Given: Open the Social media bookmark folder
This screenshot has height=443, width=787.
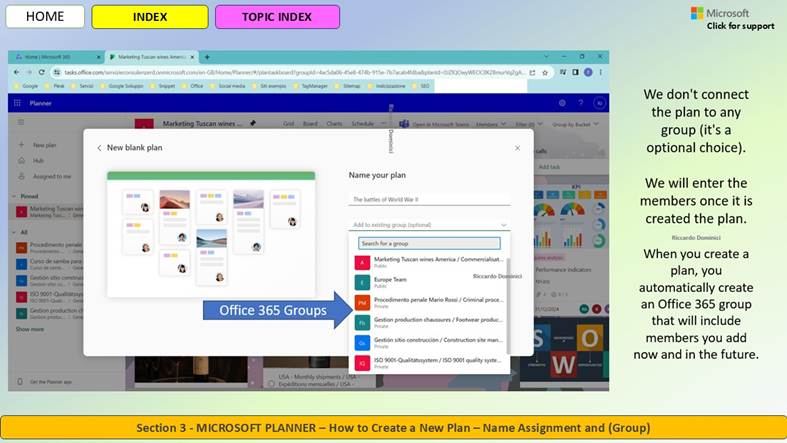Looking at the screenshot, I should click(227, 86).
